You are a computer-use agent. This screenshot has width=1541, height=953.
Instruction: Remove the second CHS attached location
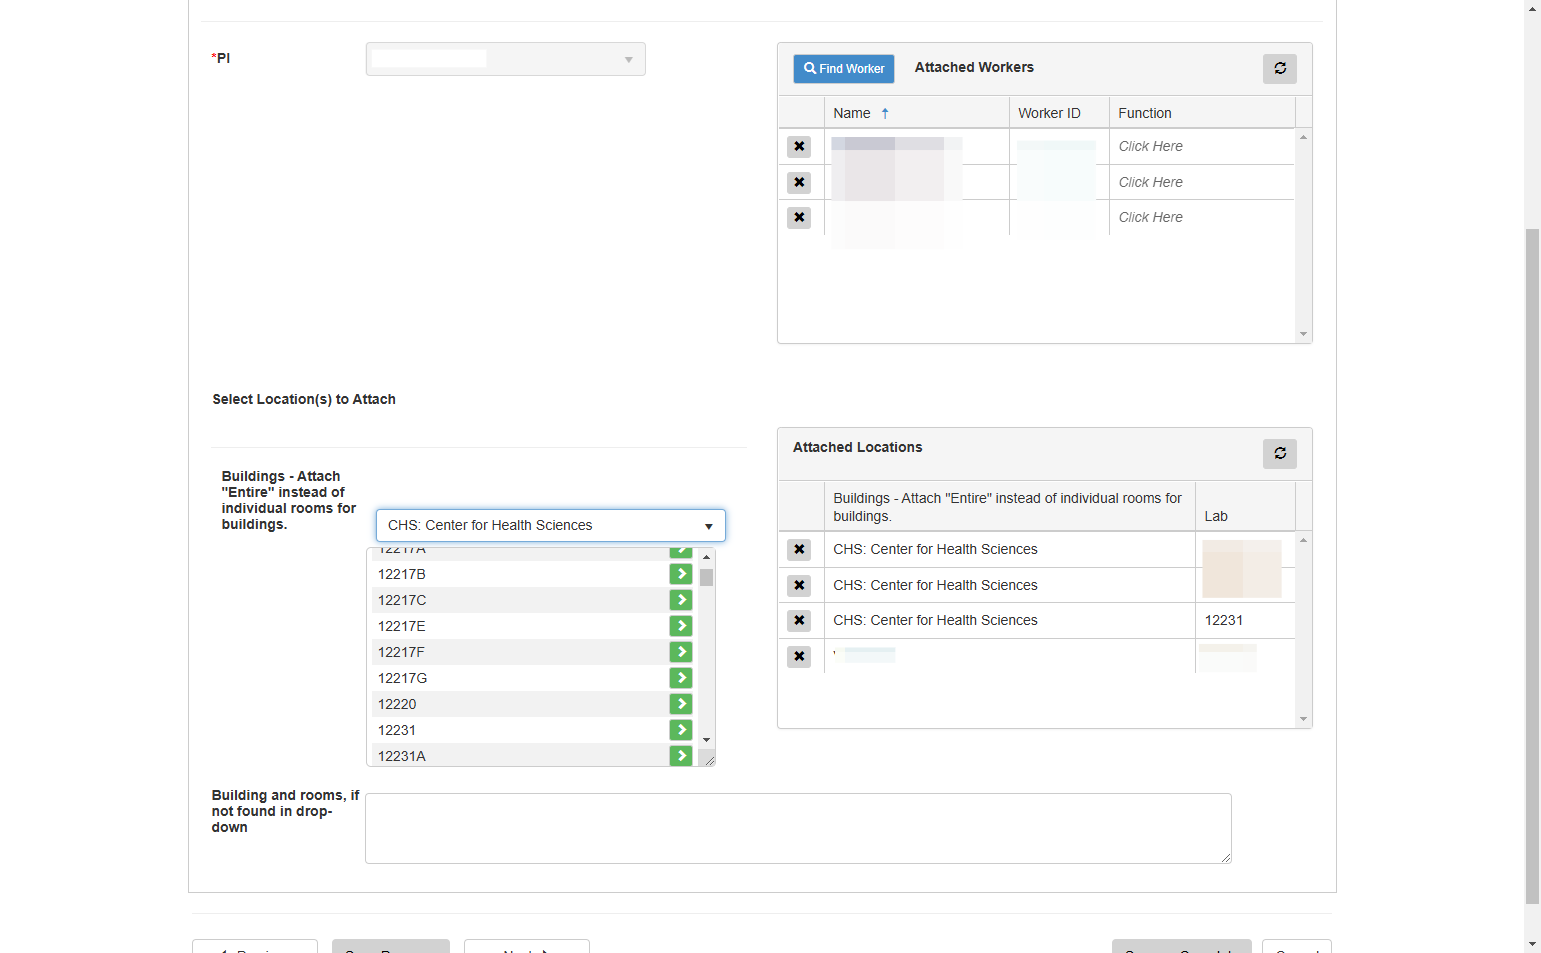798,585
